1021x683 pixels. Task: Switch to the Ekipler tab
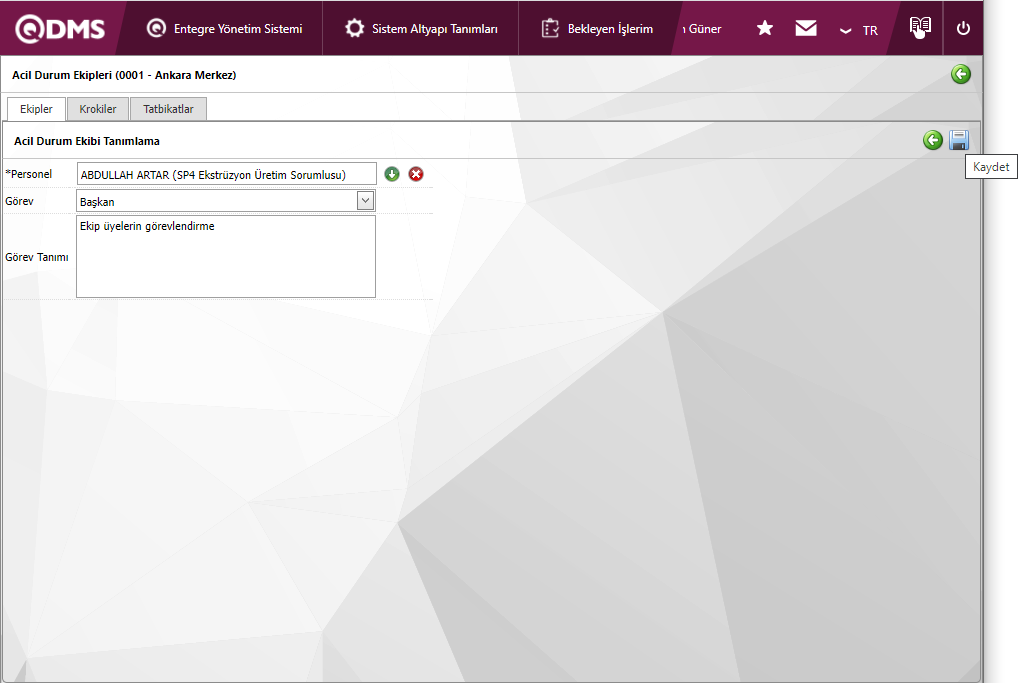36,109
